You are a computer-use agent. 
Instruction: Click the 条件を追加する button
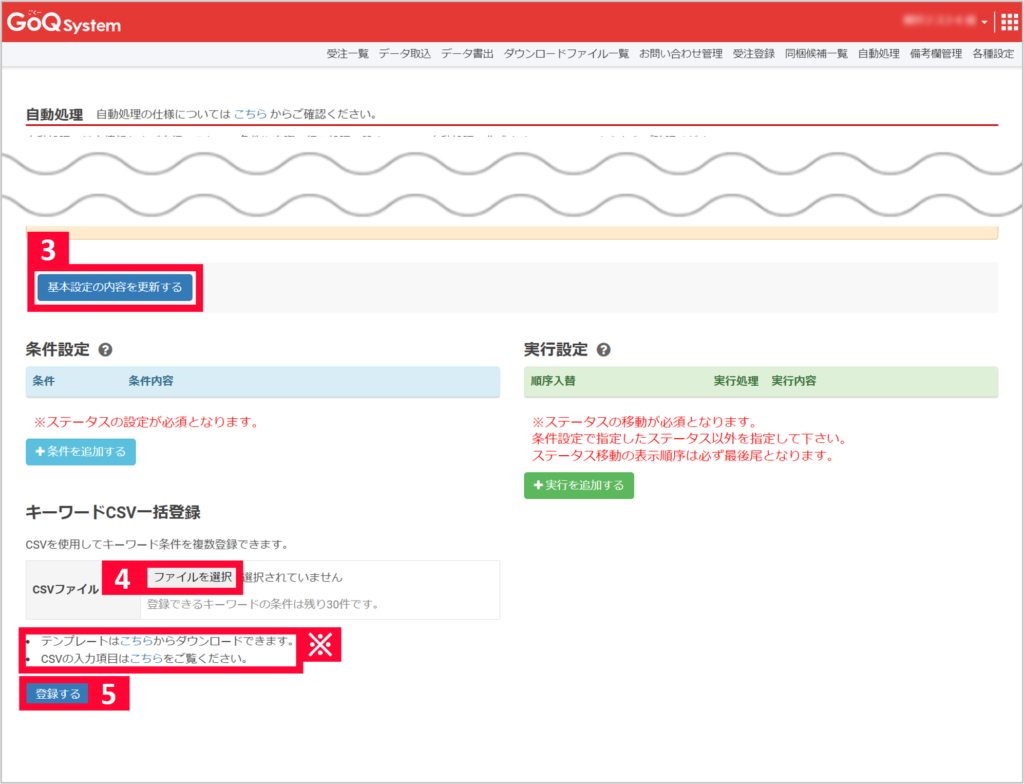80,452
